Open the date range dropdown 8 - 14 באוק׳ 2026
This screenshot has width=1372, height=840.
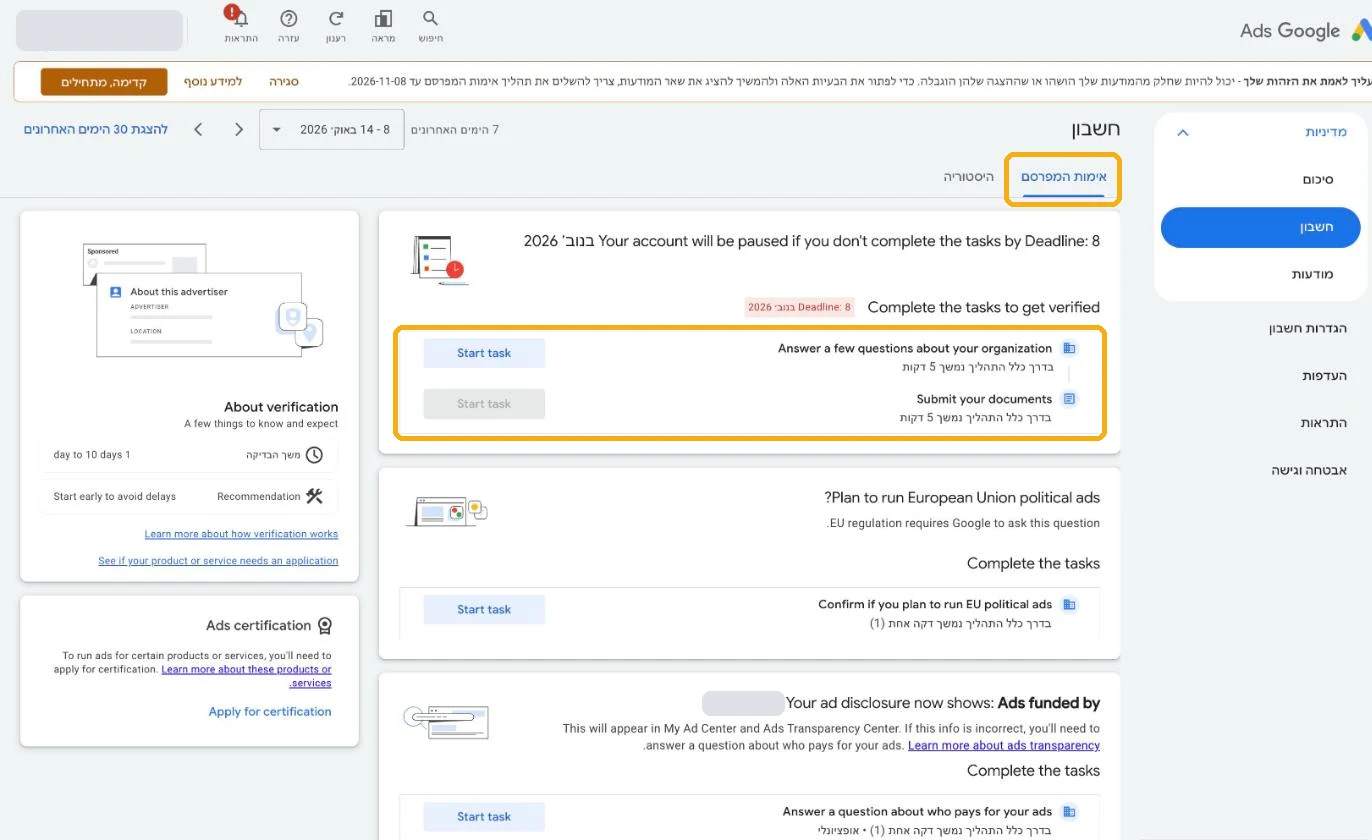pyautogui.click(x=332, y=130)
